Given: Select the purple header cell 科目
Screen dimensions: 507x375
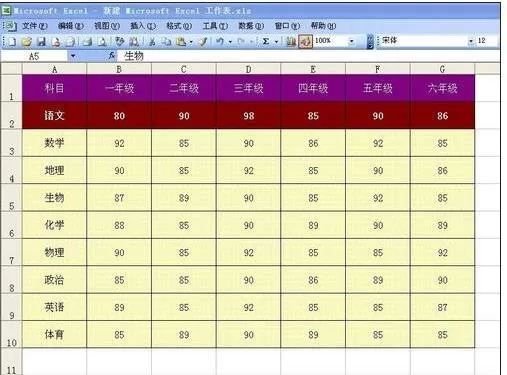Looking at the screenshot, I should point(54,88).
